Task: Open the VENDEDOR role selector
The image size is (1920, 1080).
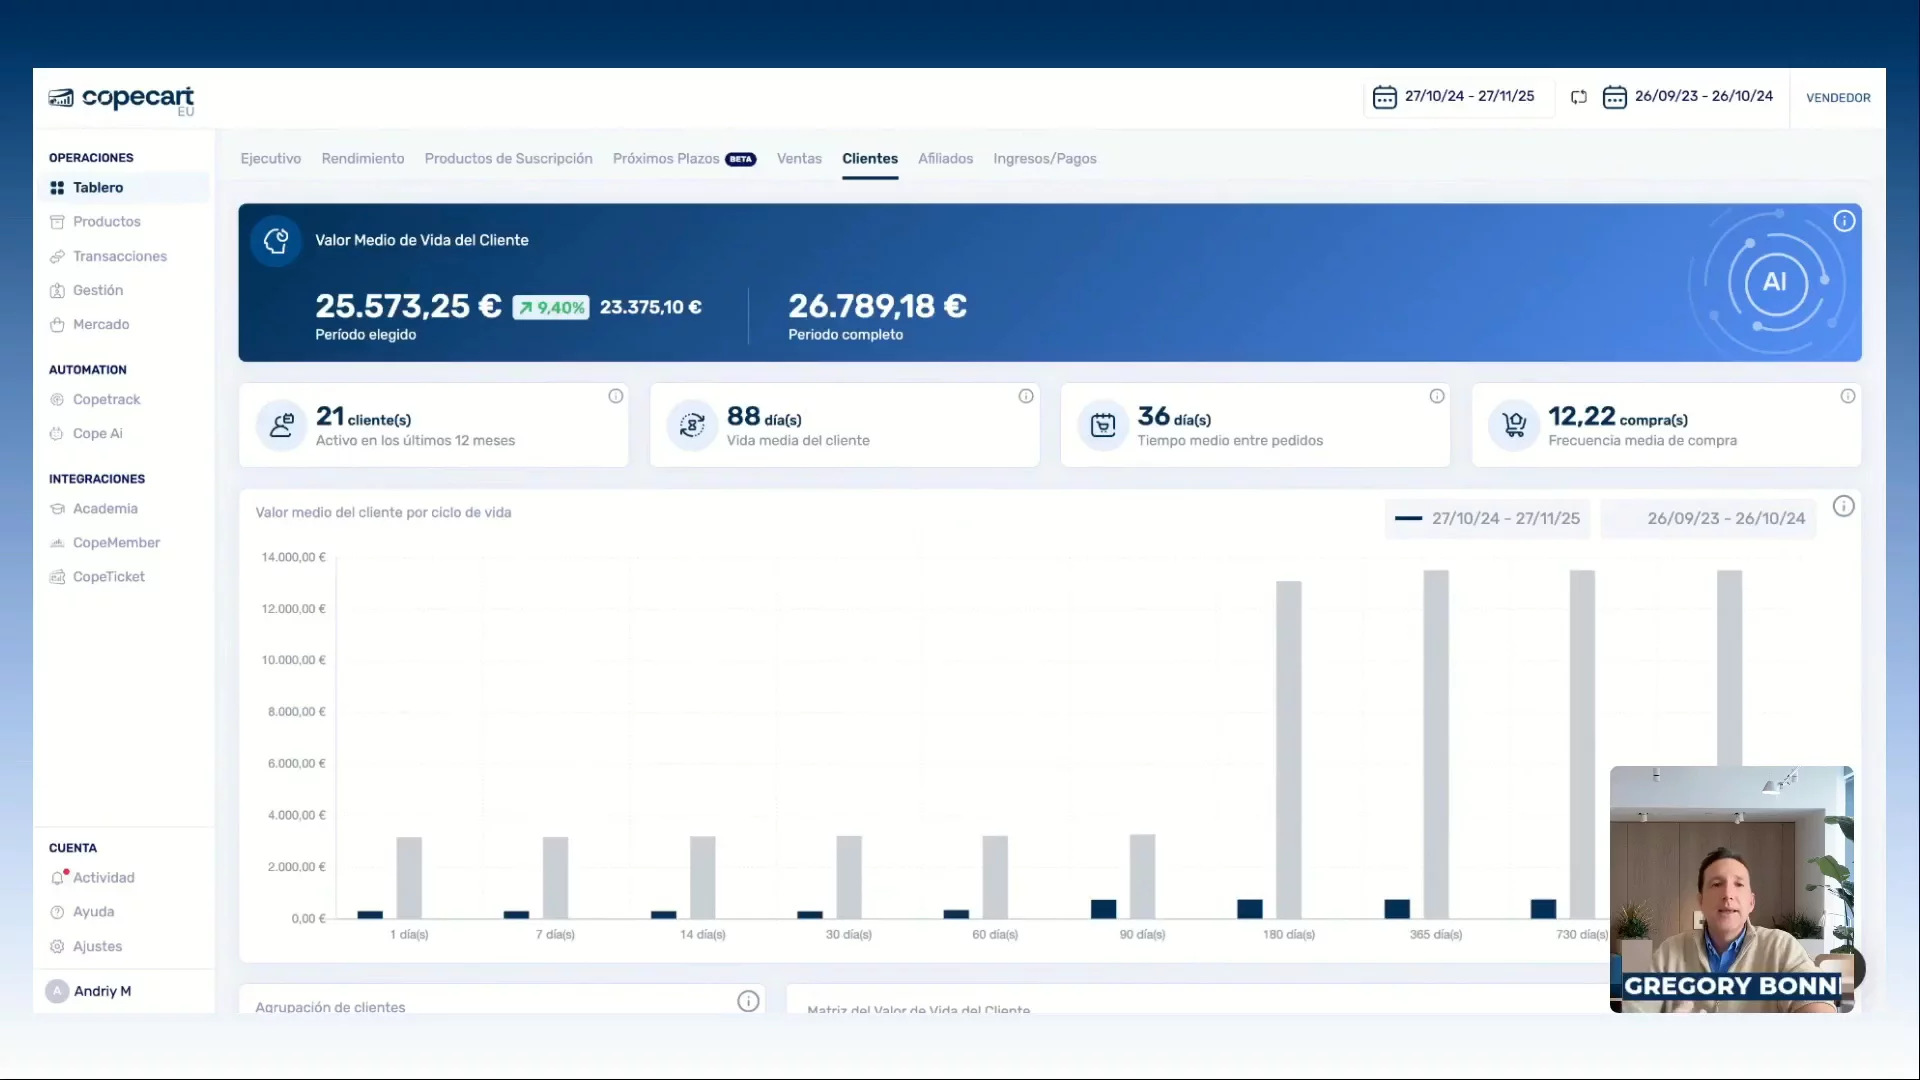Action: click(1838, 98)
